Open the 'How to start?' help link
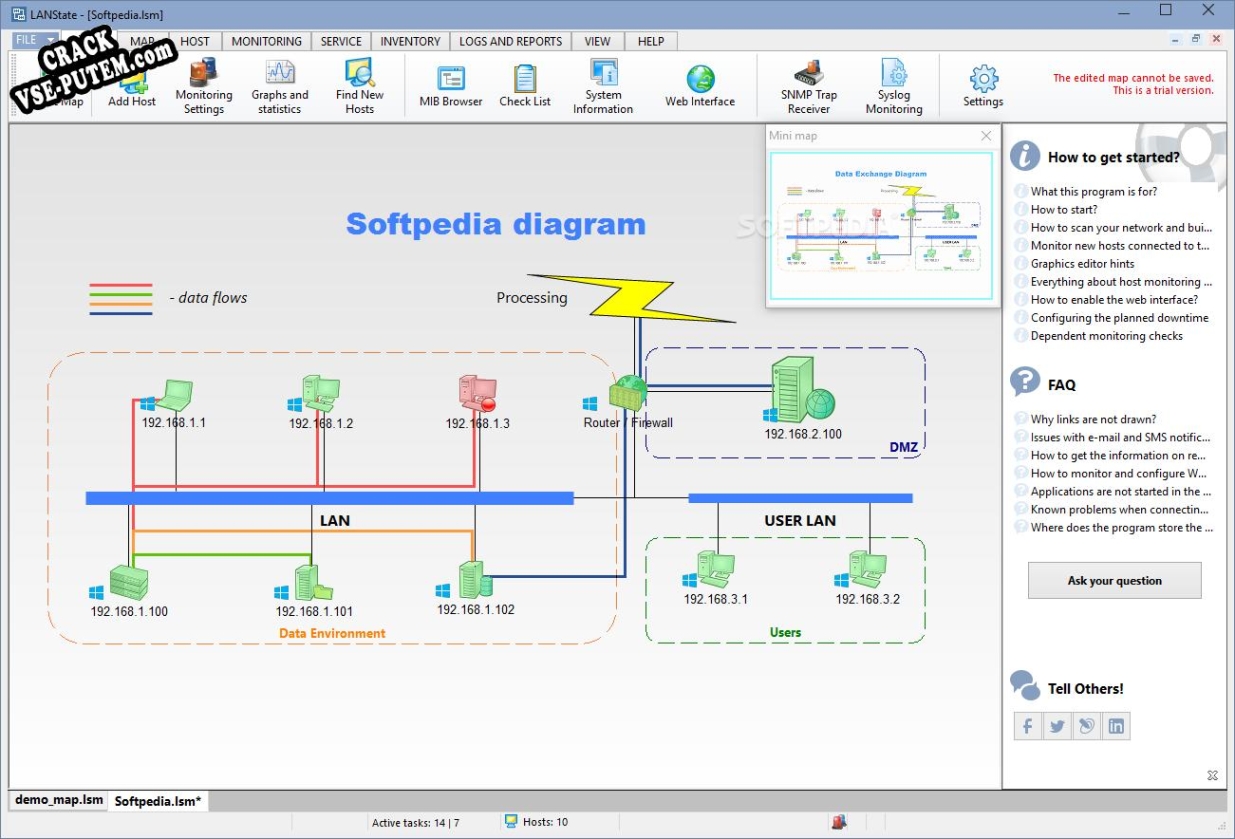 click(1064, 210)
